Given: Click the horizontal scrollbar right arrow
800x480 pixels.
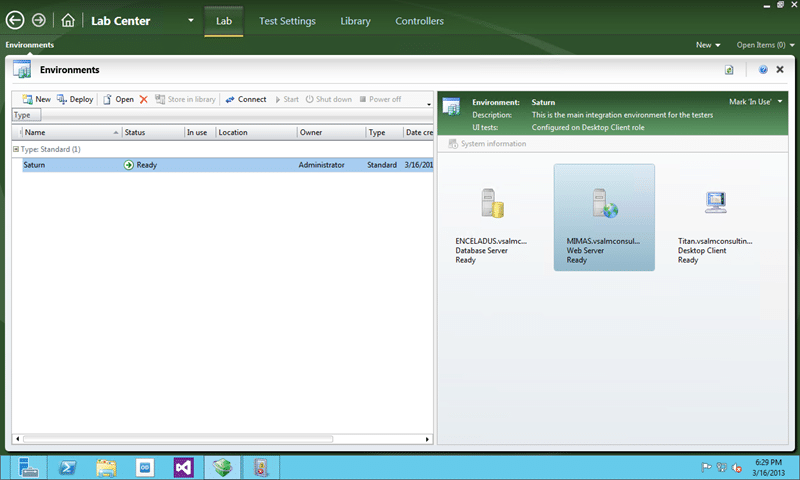Looking at the screenshot, I should pos(428,439).
